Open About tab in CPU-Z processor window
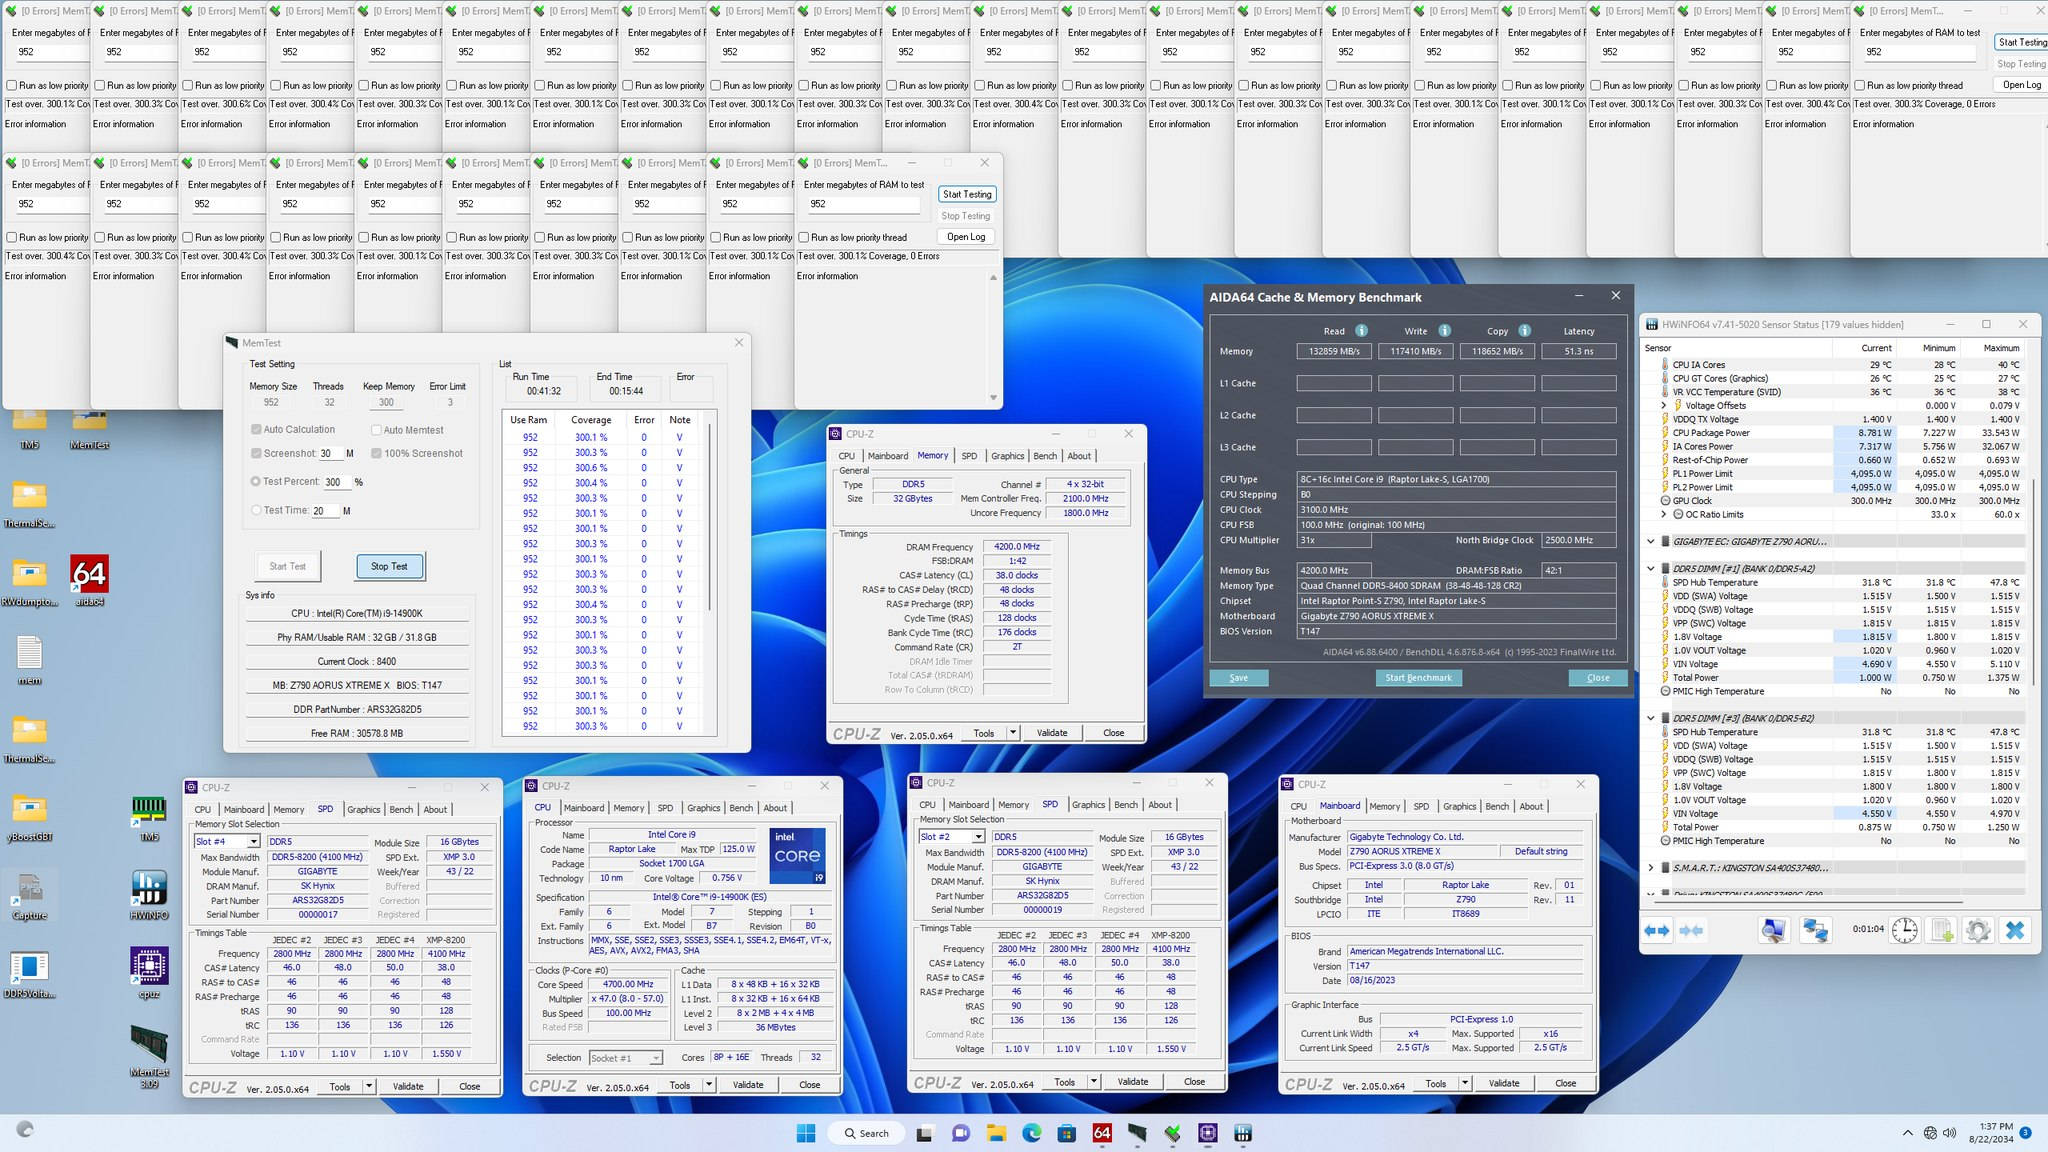Image resolution: width=2048 pixels, height=1152 pixels. pos(775,808)
